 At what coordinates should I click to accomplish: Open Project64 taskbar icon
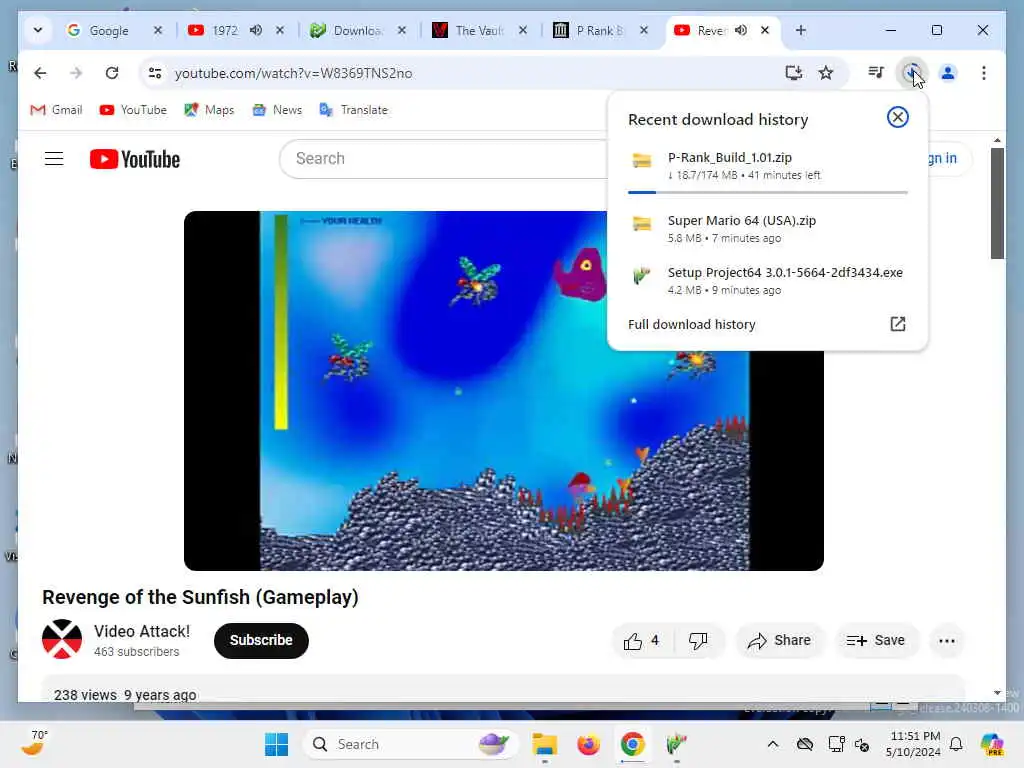pos(676,744)
